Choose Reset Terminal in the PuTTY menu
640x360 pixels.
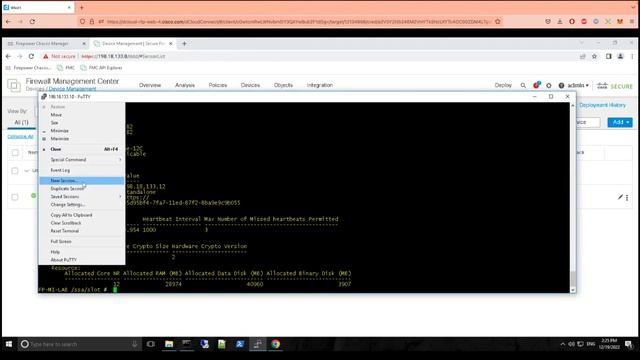(82, 231)
